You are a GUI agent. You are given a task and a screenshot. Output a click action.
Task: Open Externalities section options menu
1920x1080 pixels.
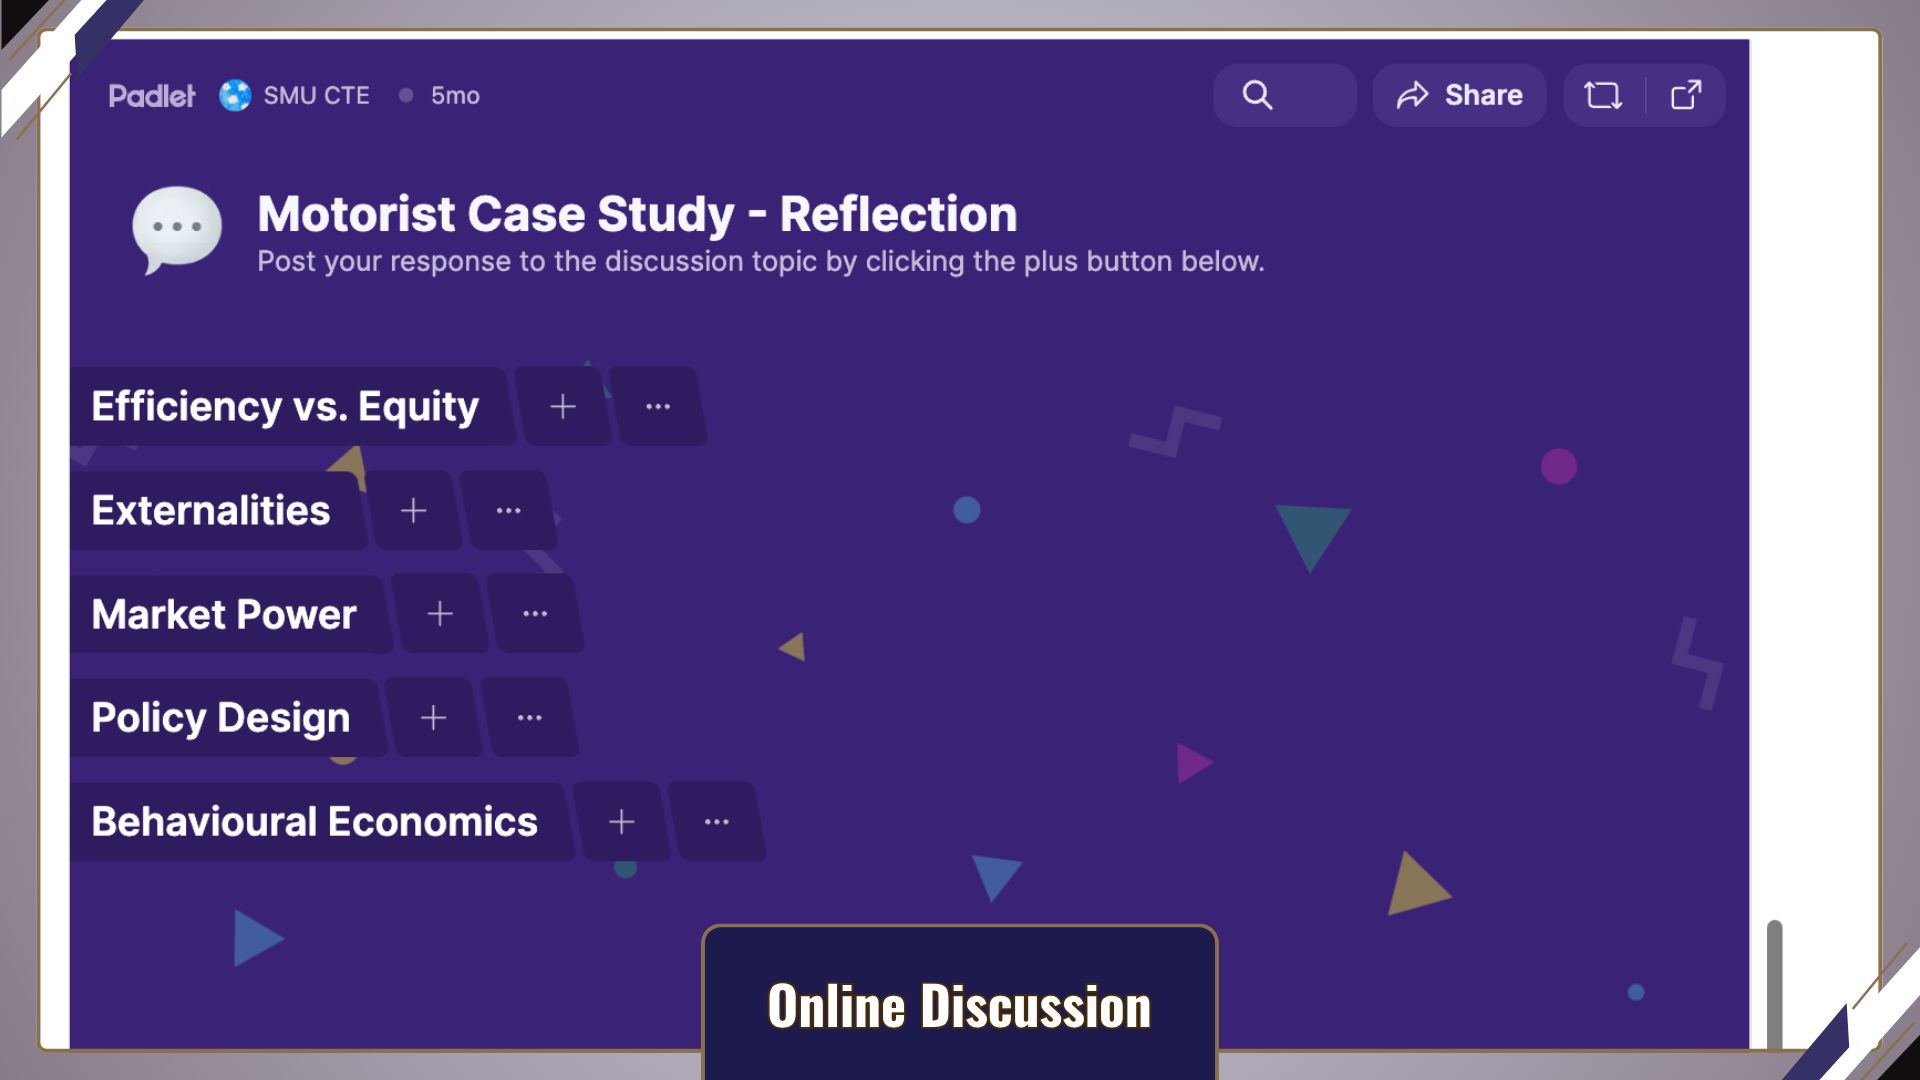[x=509, y=510]
